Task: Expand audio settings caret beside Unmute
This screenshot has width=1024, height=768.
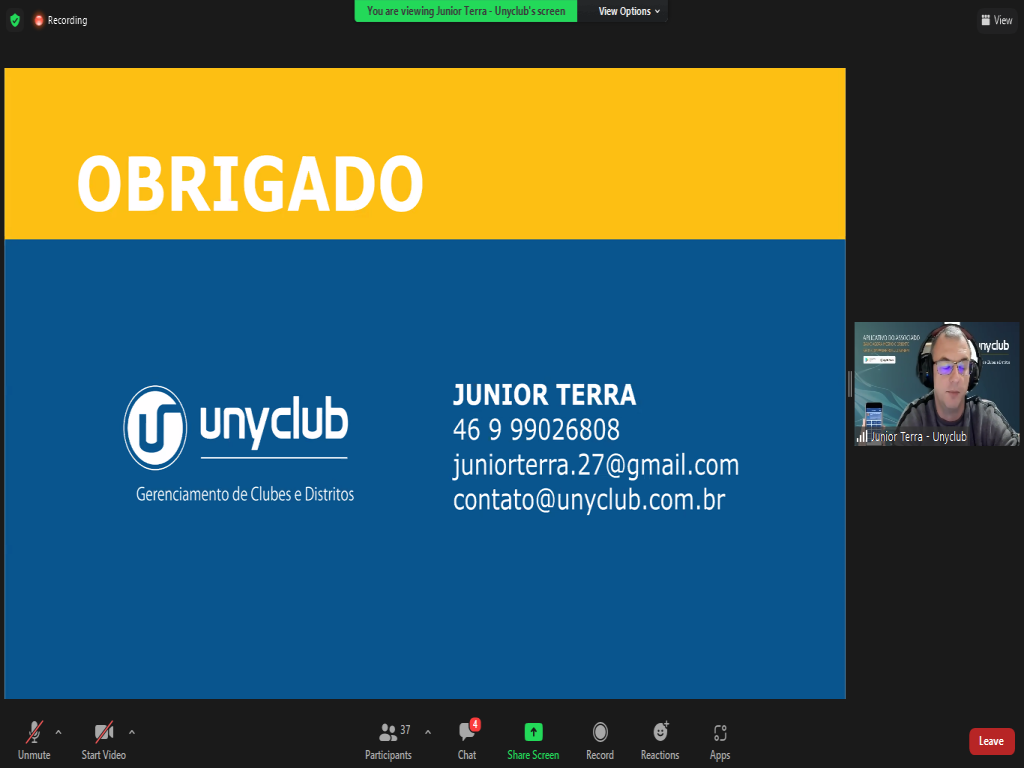Action: point(58,732)
